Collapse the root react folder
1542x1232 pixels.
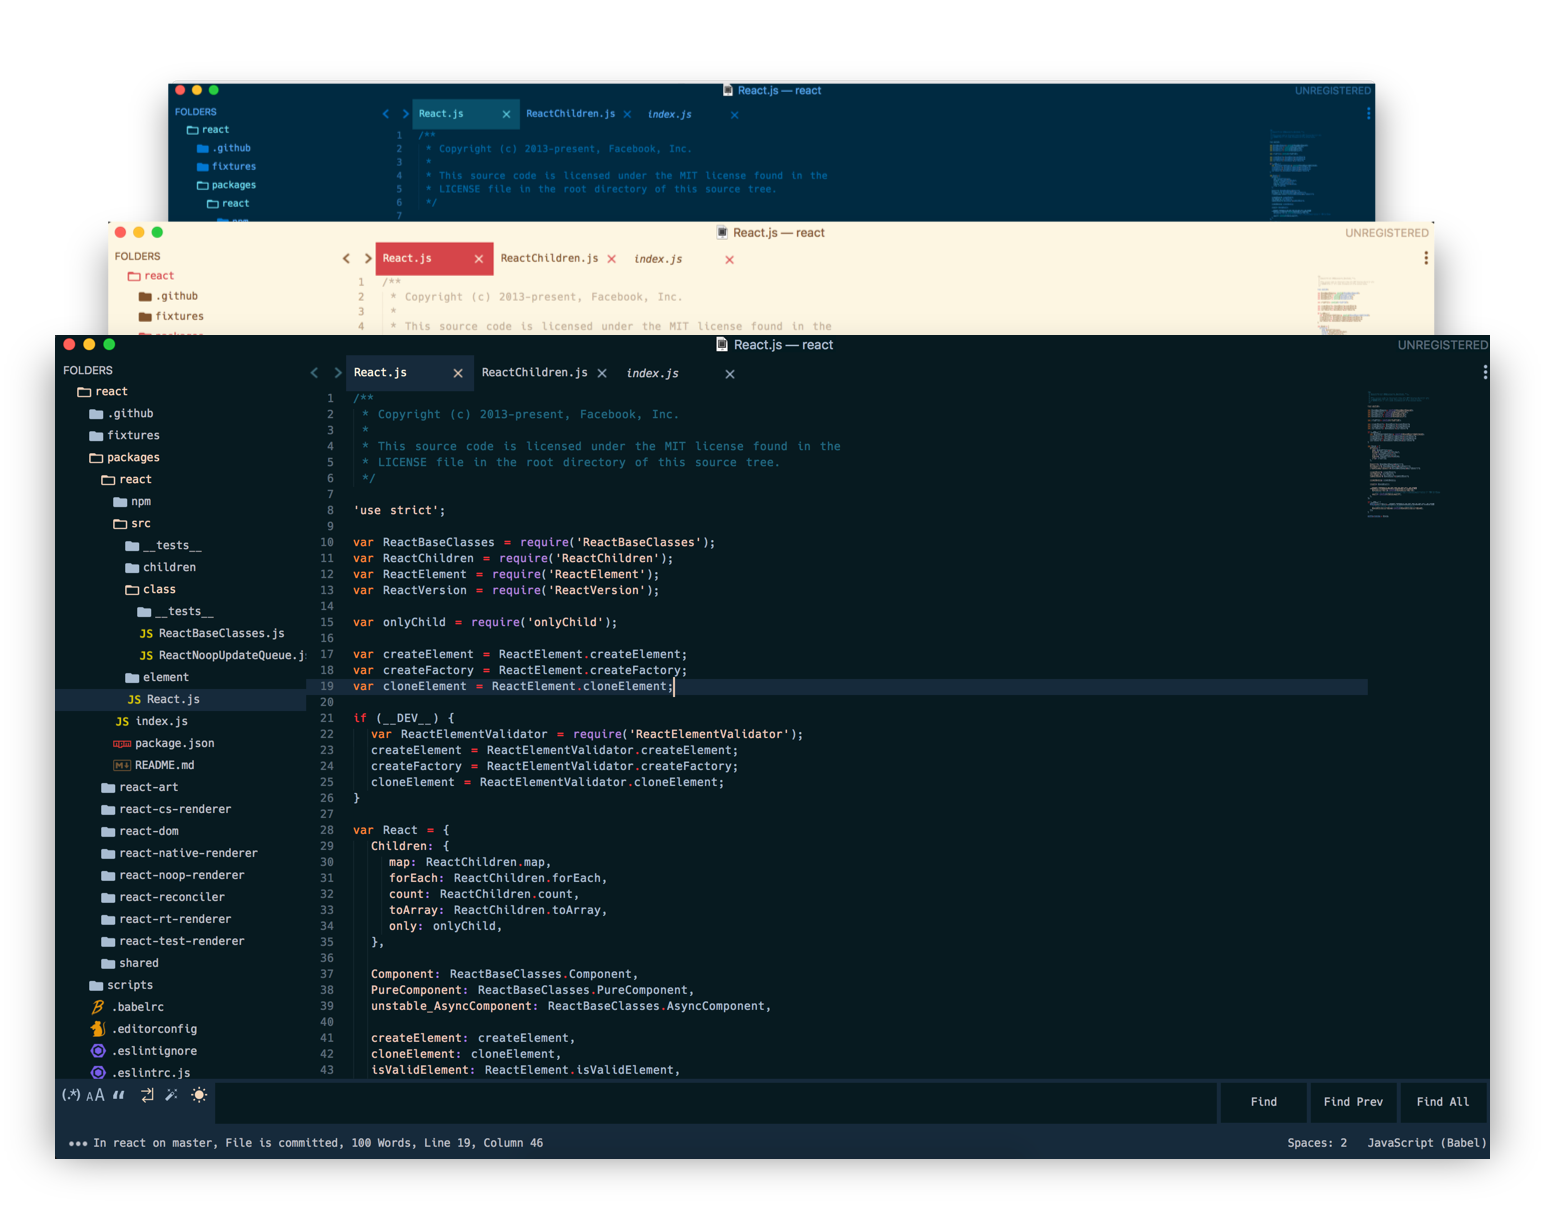(x=102, y=392)
